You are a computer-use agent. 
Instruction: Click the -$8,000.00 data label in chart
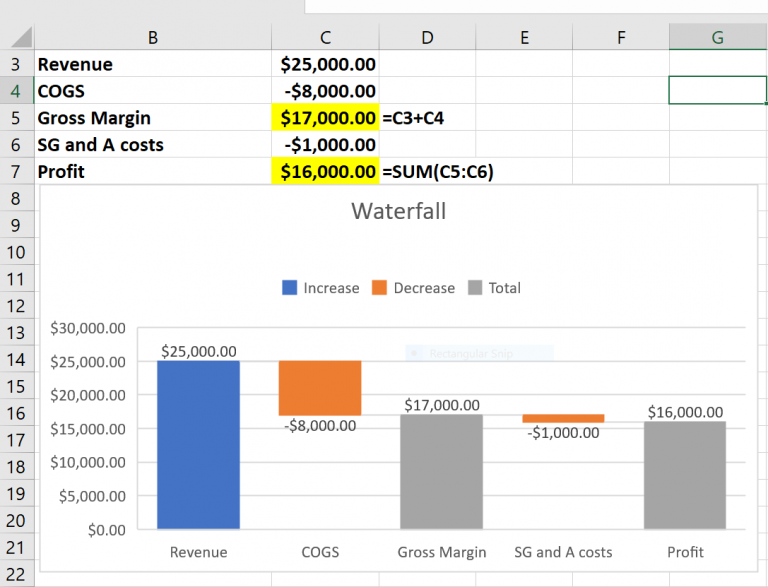(320, 426)
